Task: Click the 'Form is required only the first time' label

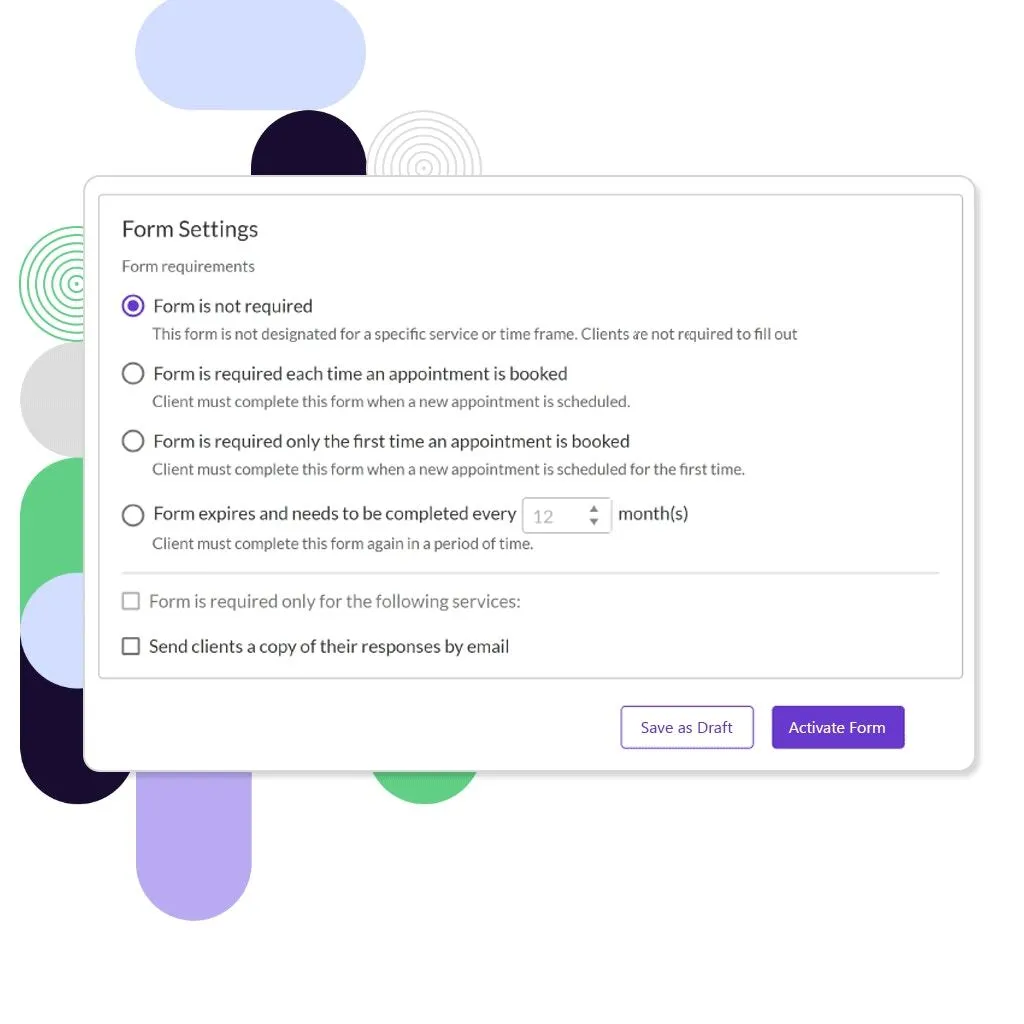Action: coord(391,441)
